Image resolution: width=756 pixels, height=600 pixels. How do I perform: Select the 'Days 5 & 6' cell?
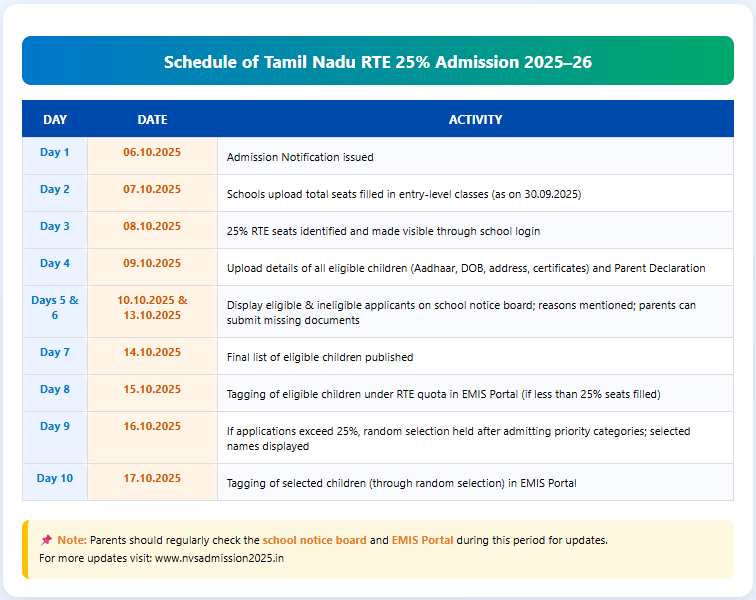[x=55, y=307]
